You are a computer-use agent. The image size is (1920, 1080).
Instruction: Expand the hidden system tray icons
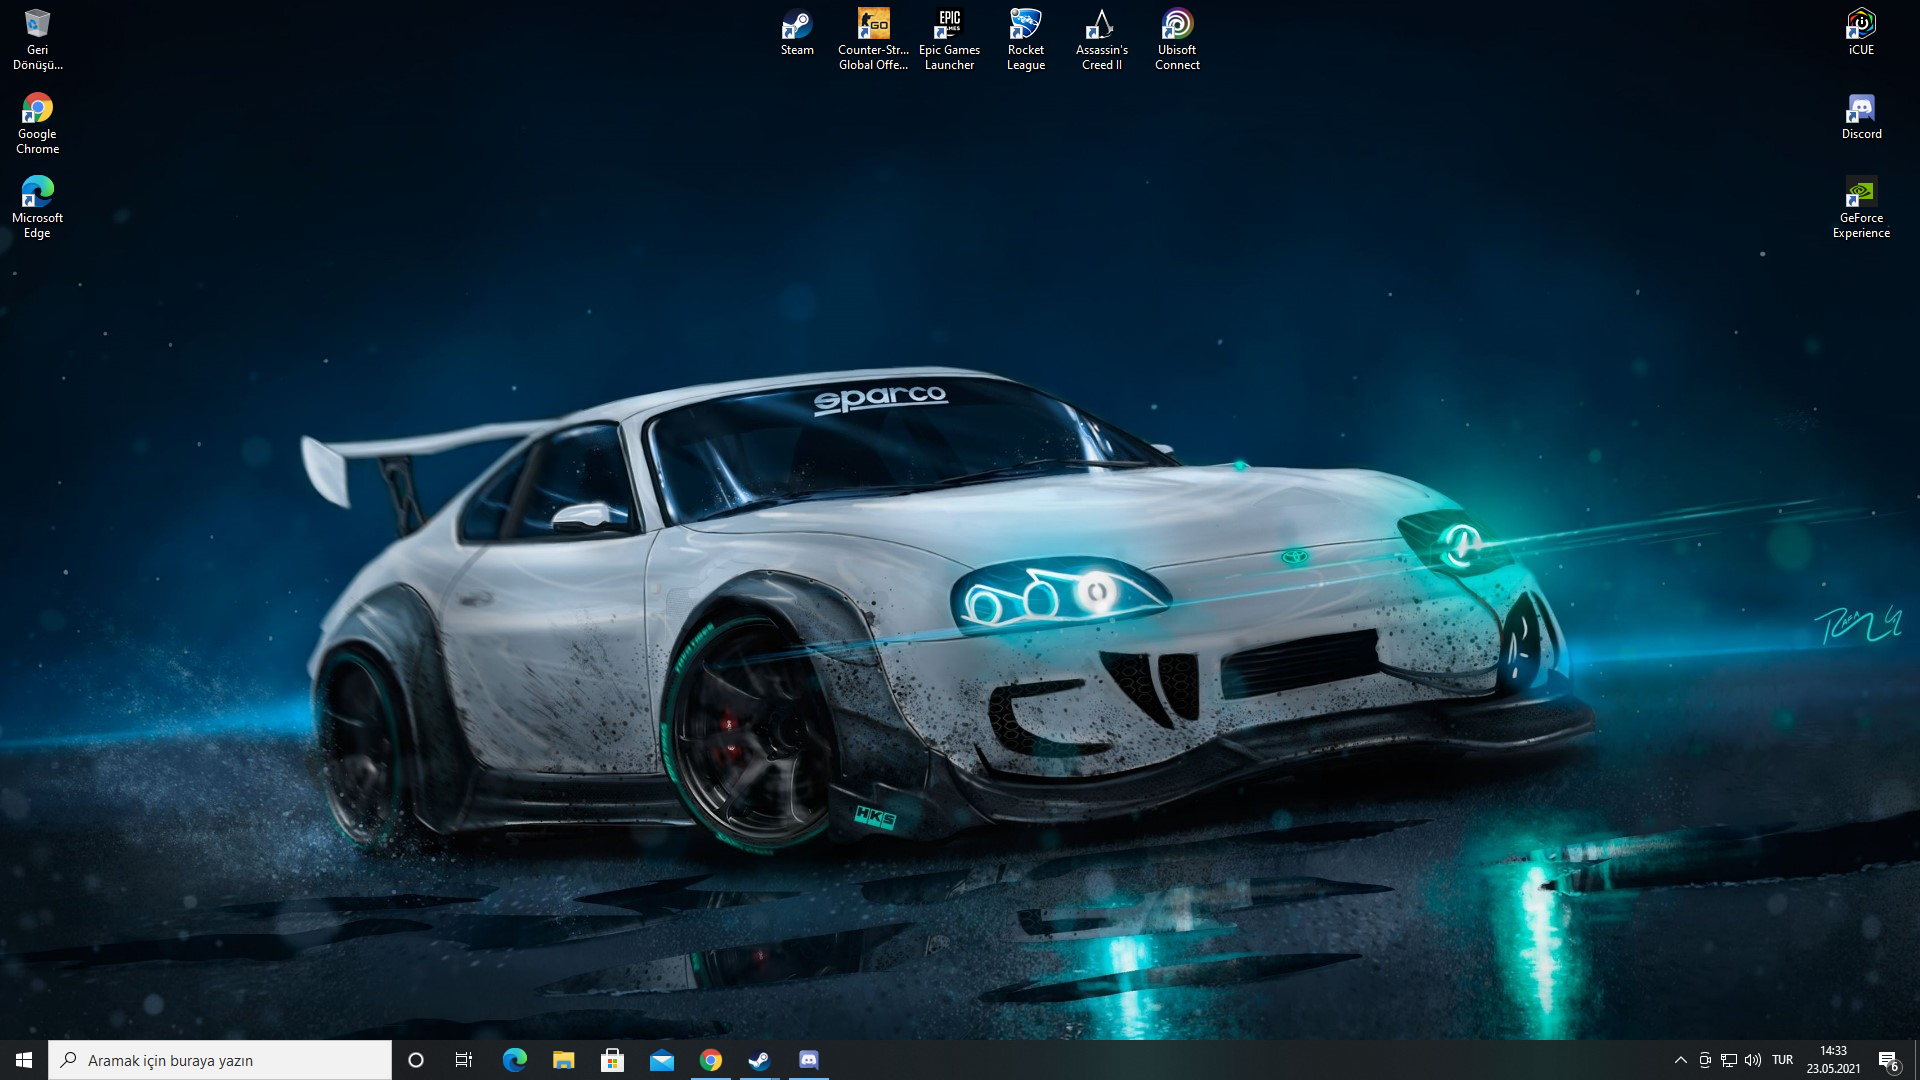(x=1680, y=1060)
